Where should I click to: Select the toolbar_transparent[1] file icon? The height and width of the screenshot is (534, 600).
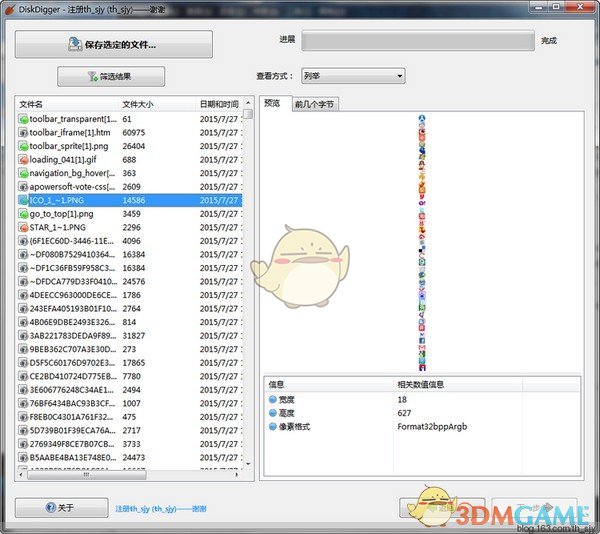pos(23,119)
